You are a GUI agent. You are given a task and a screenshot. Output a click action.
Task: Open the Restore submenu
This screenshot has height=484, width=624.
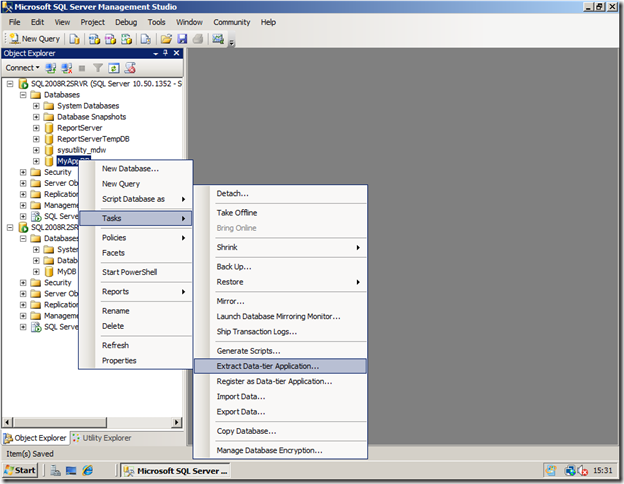[280, 282]
